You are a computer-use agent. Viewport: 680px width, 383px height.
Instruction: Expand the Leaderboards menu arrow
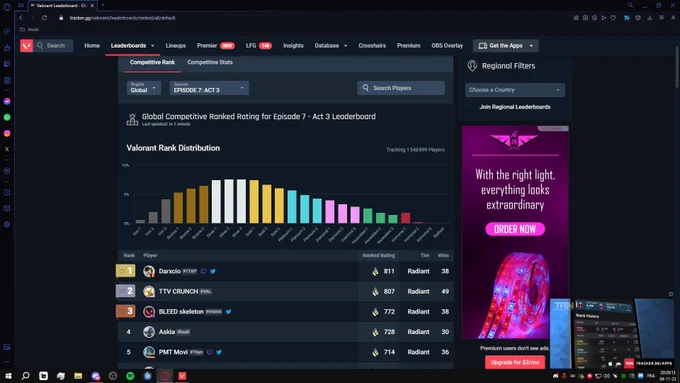tap(152, 46)
